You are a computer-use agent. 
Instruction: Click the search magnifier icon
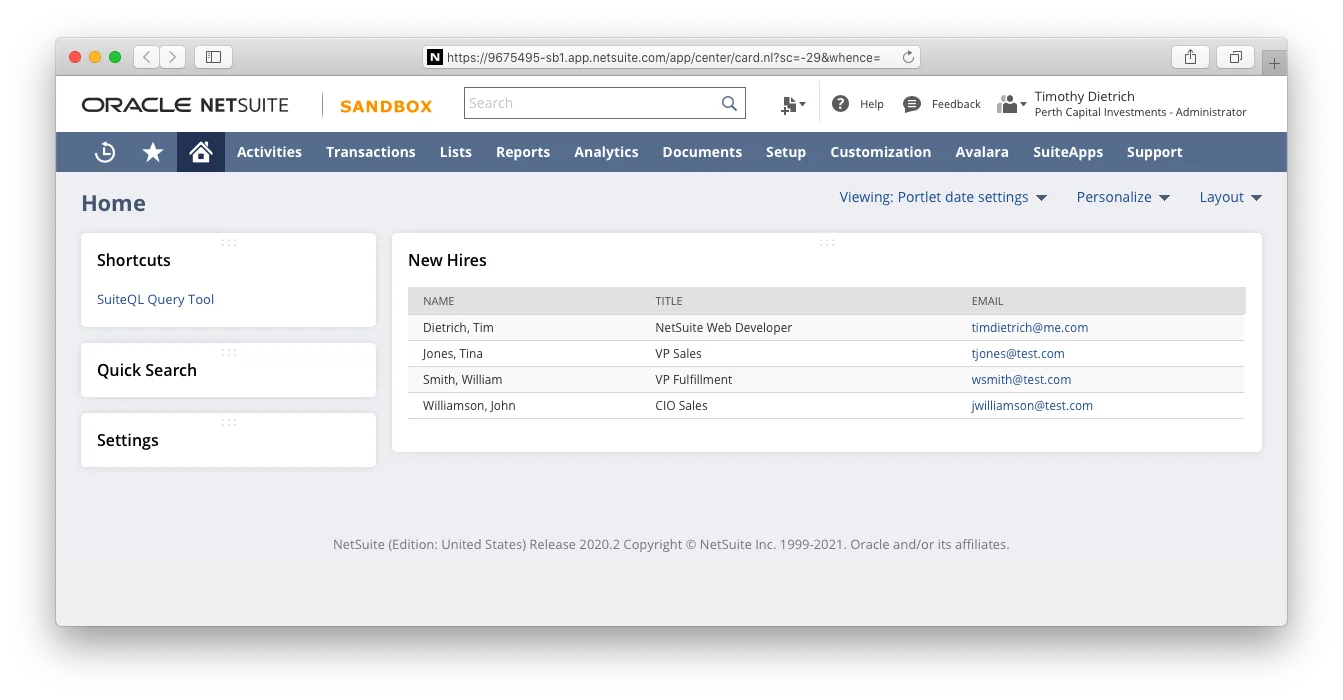pyautogui.click(x=730, y=103)
